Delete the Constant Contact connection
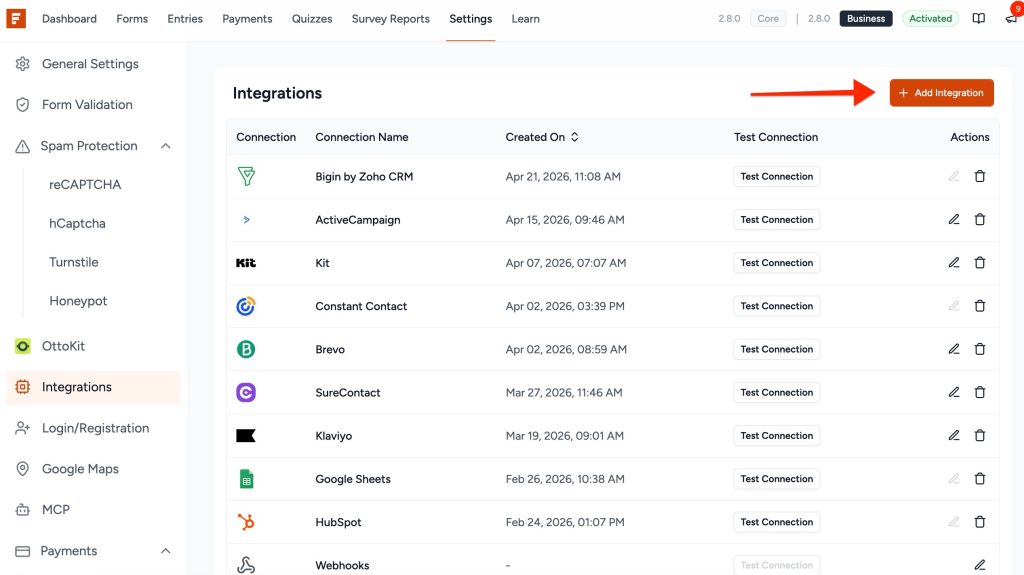Viewport: 1024px width, 575px height. (x=980, y=306)
